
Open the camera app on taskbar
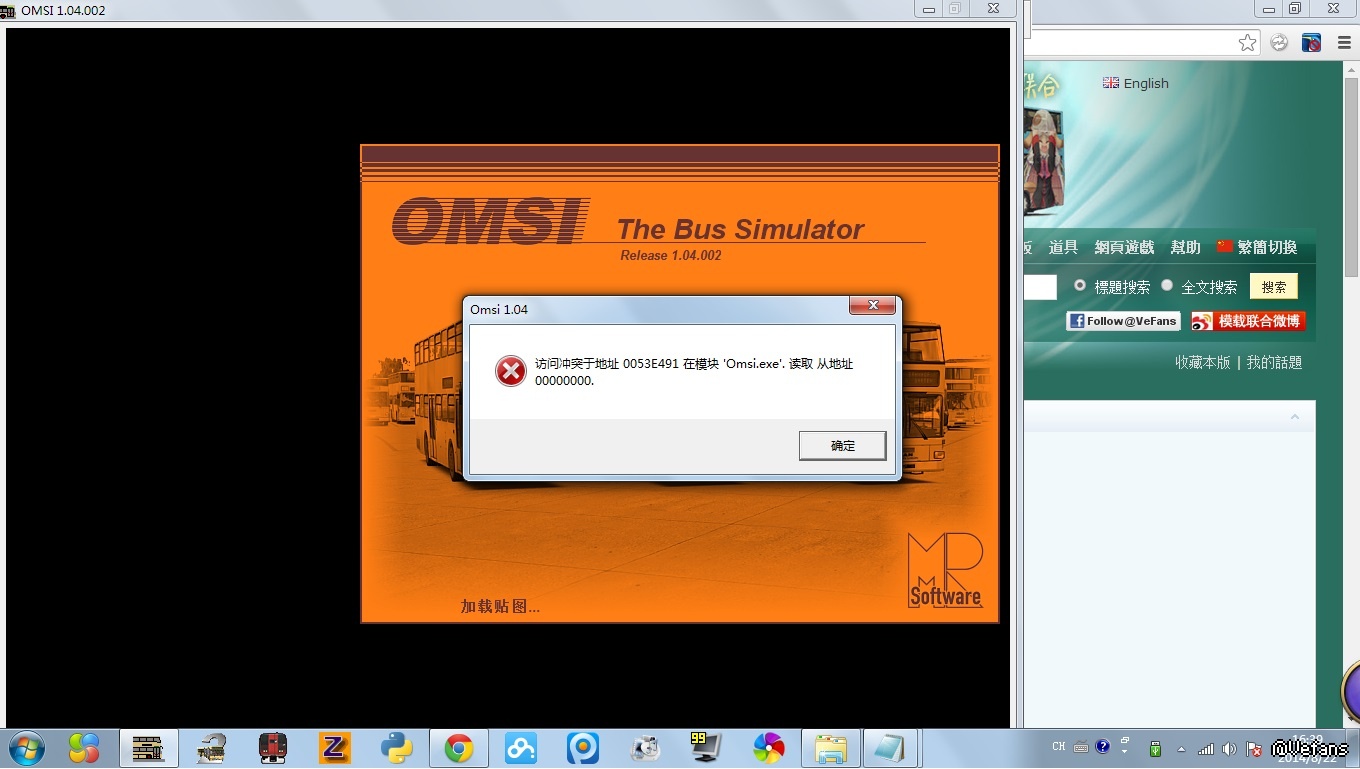[645, 748]
